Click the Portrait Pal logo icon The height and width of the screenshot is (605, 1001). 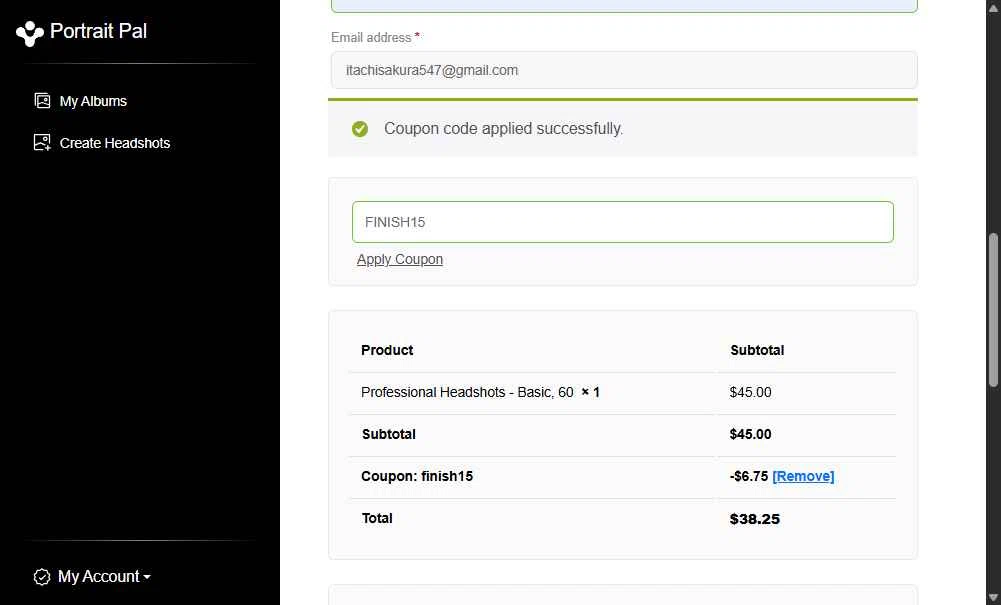tap(29, 33)
